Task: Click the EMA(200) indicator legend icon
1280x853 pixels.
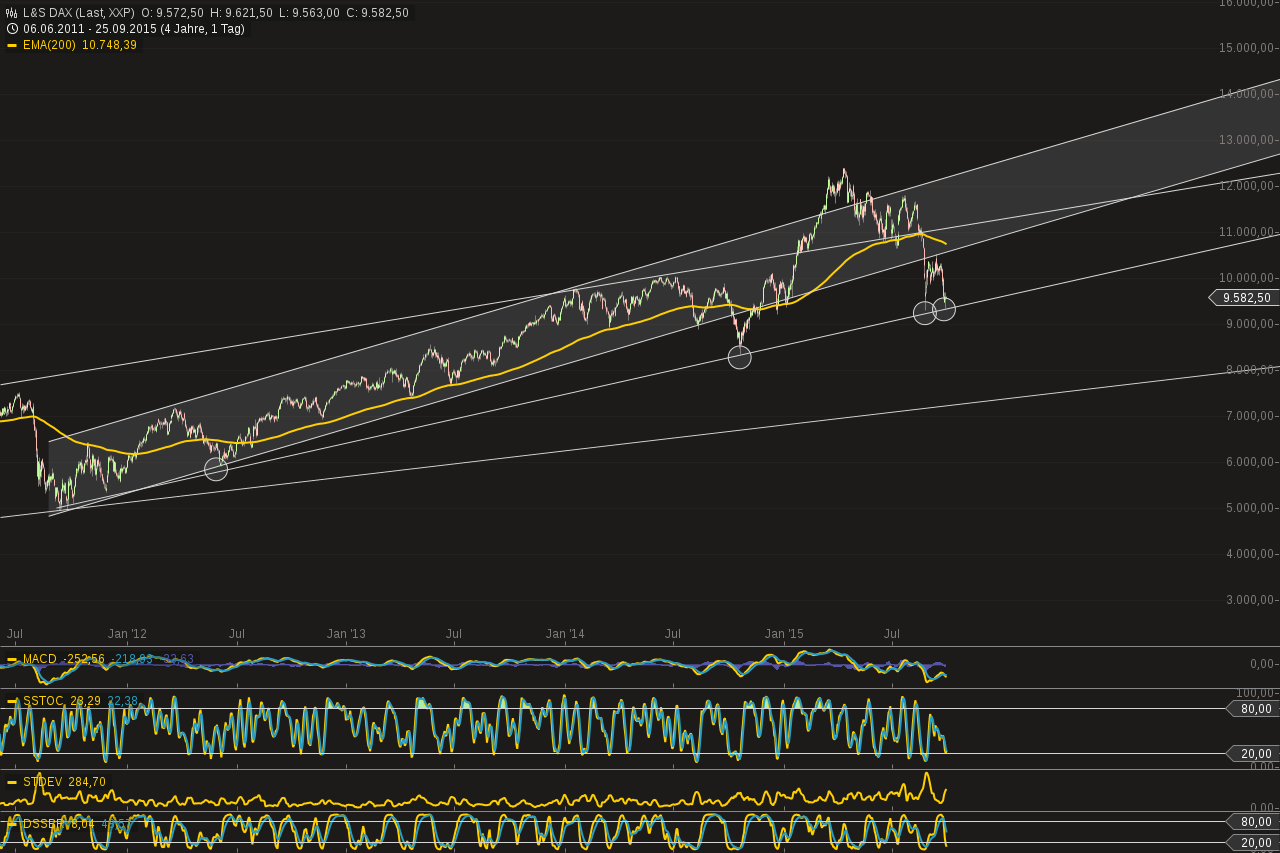Action: [13, 44]
